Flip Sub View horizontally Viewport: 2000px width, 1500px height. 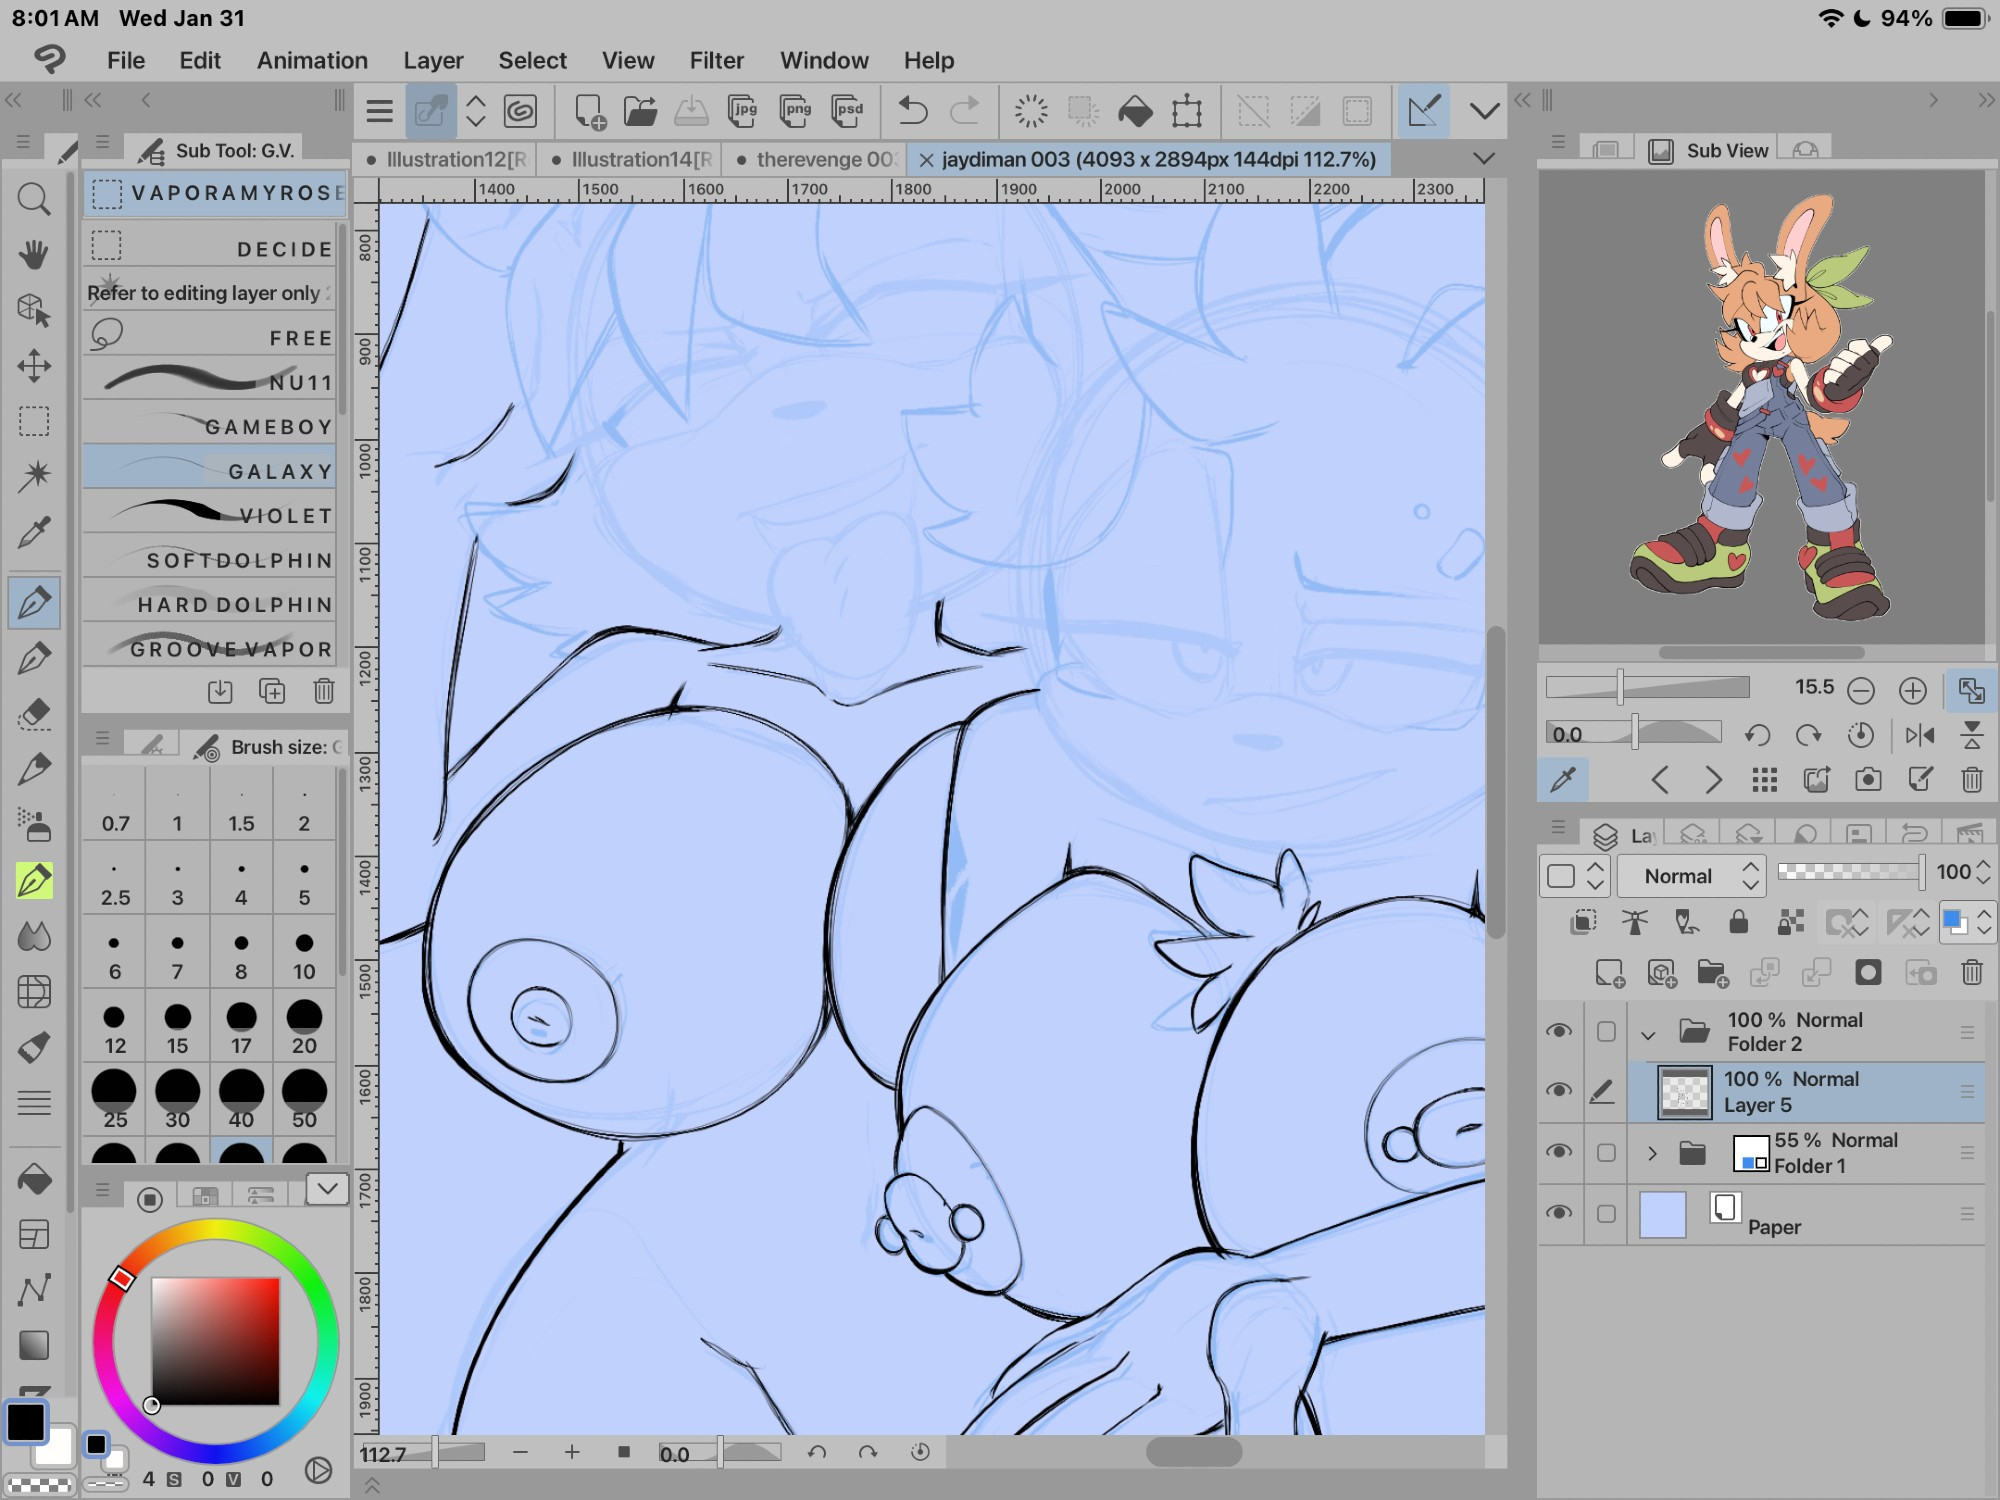[1919, 735]
